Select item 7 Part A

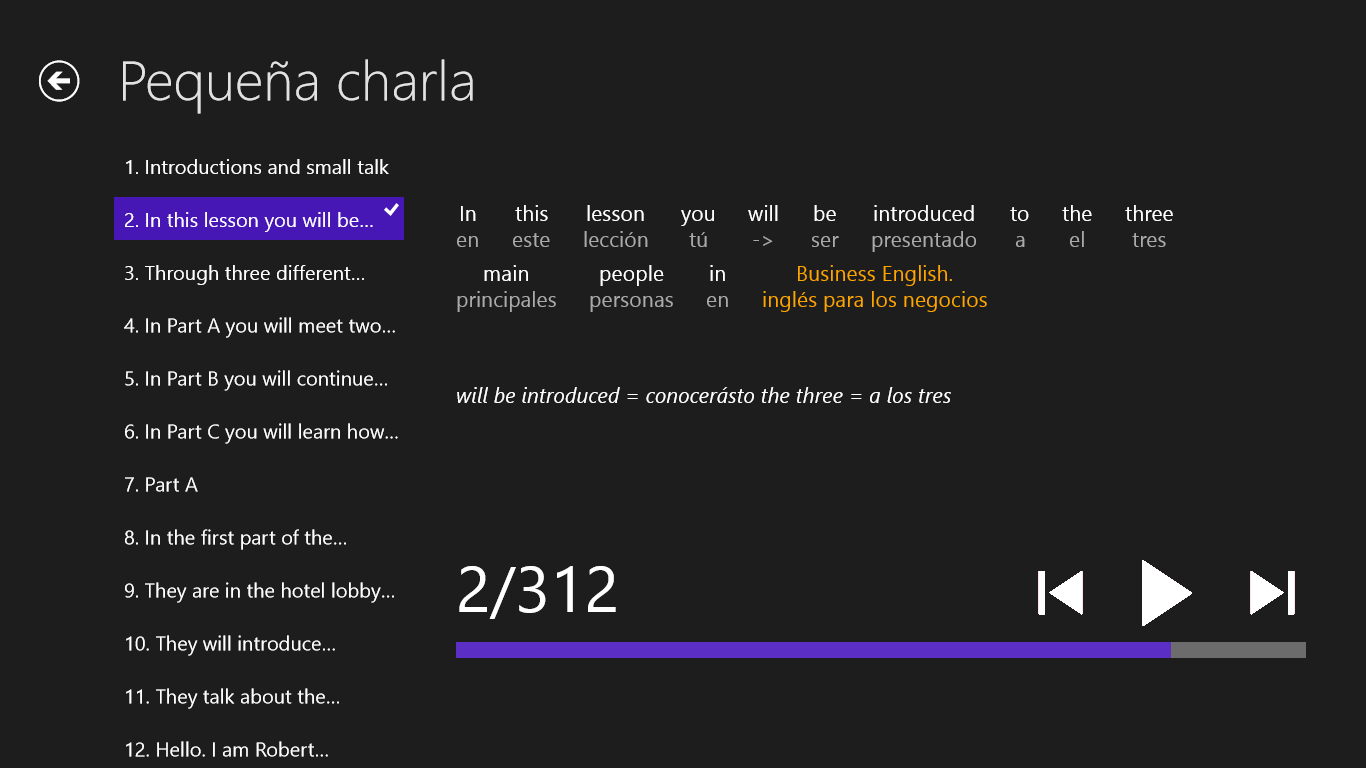click(161, 485)
